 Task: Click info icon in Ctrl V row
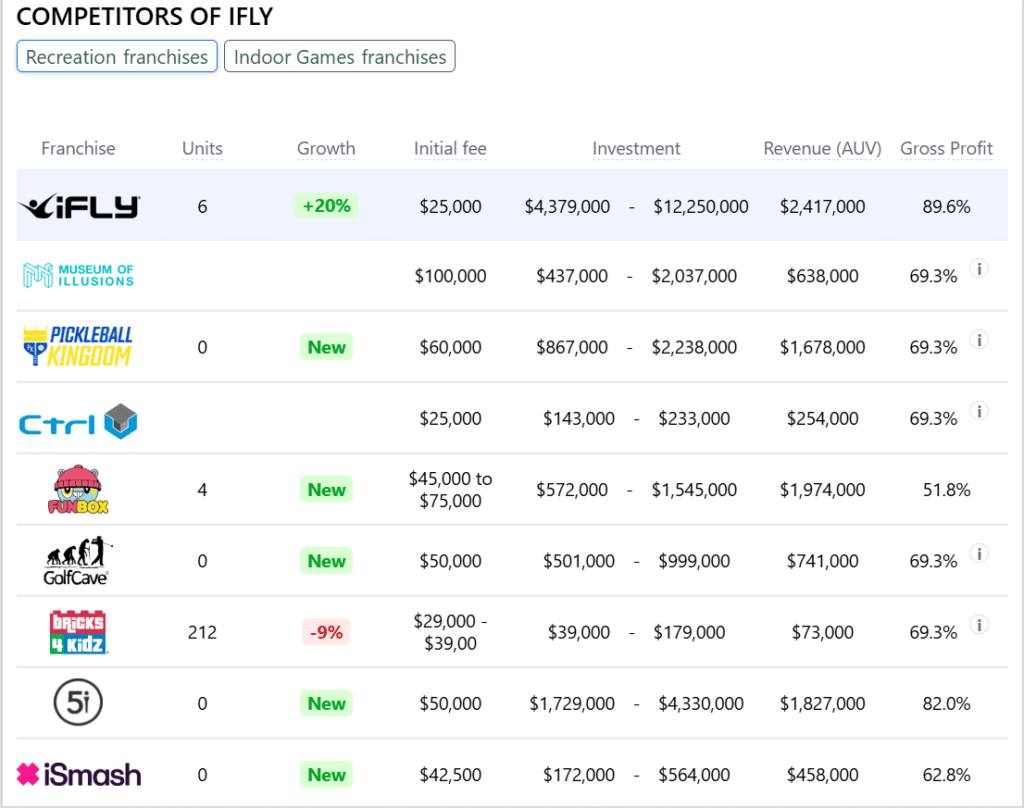click(978, 410)
